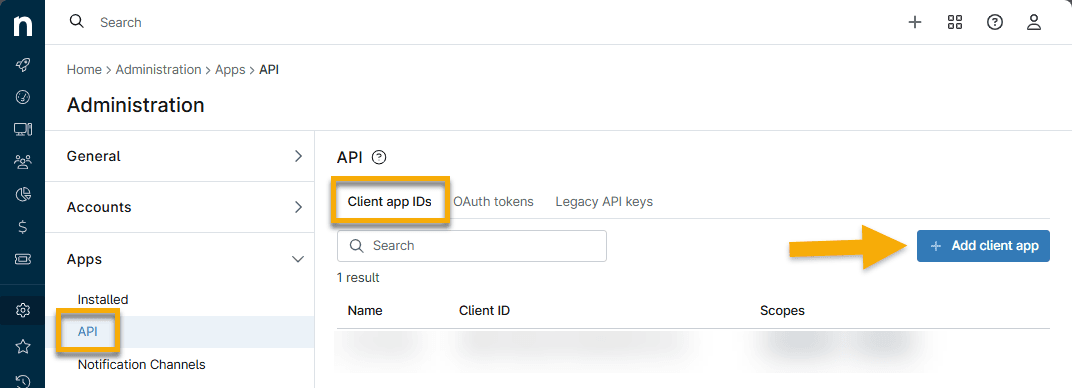Open the ticket sidebar icon
1072x388 pixels.
pyautogui.click(x=23, y=260)
